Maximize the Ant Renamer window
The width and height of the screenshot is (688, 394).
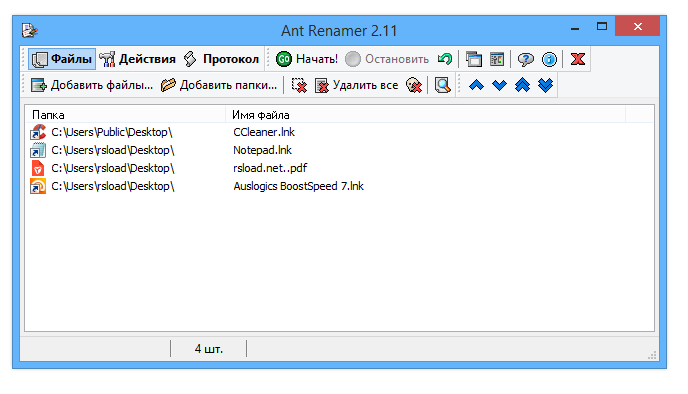[x=602, y=26]
